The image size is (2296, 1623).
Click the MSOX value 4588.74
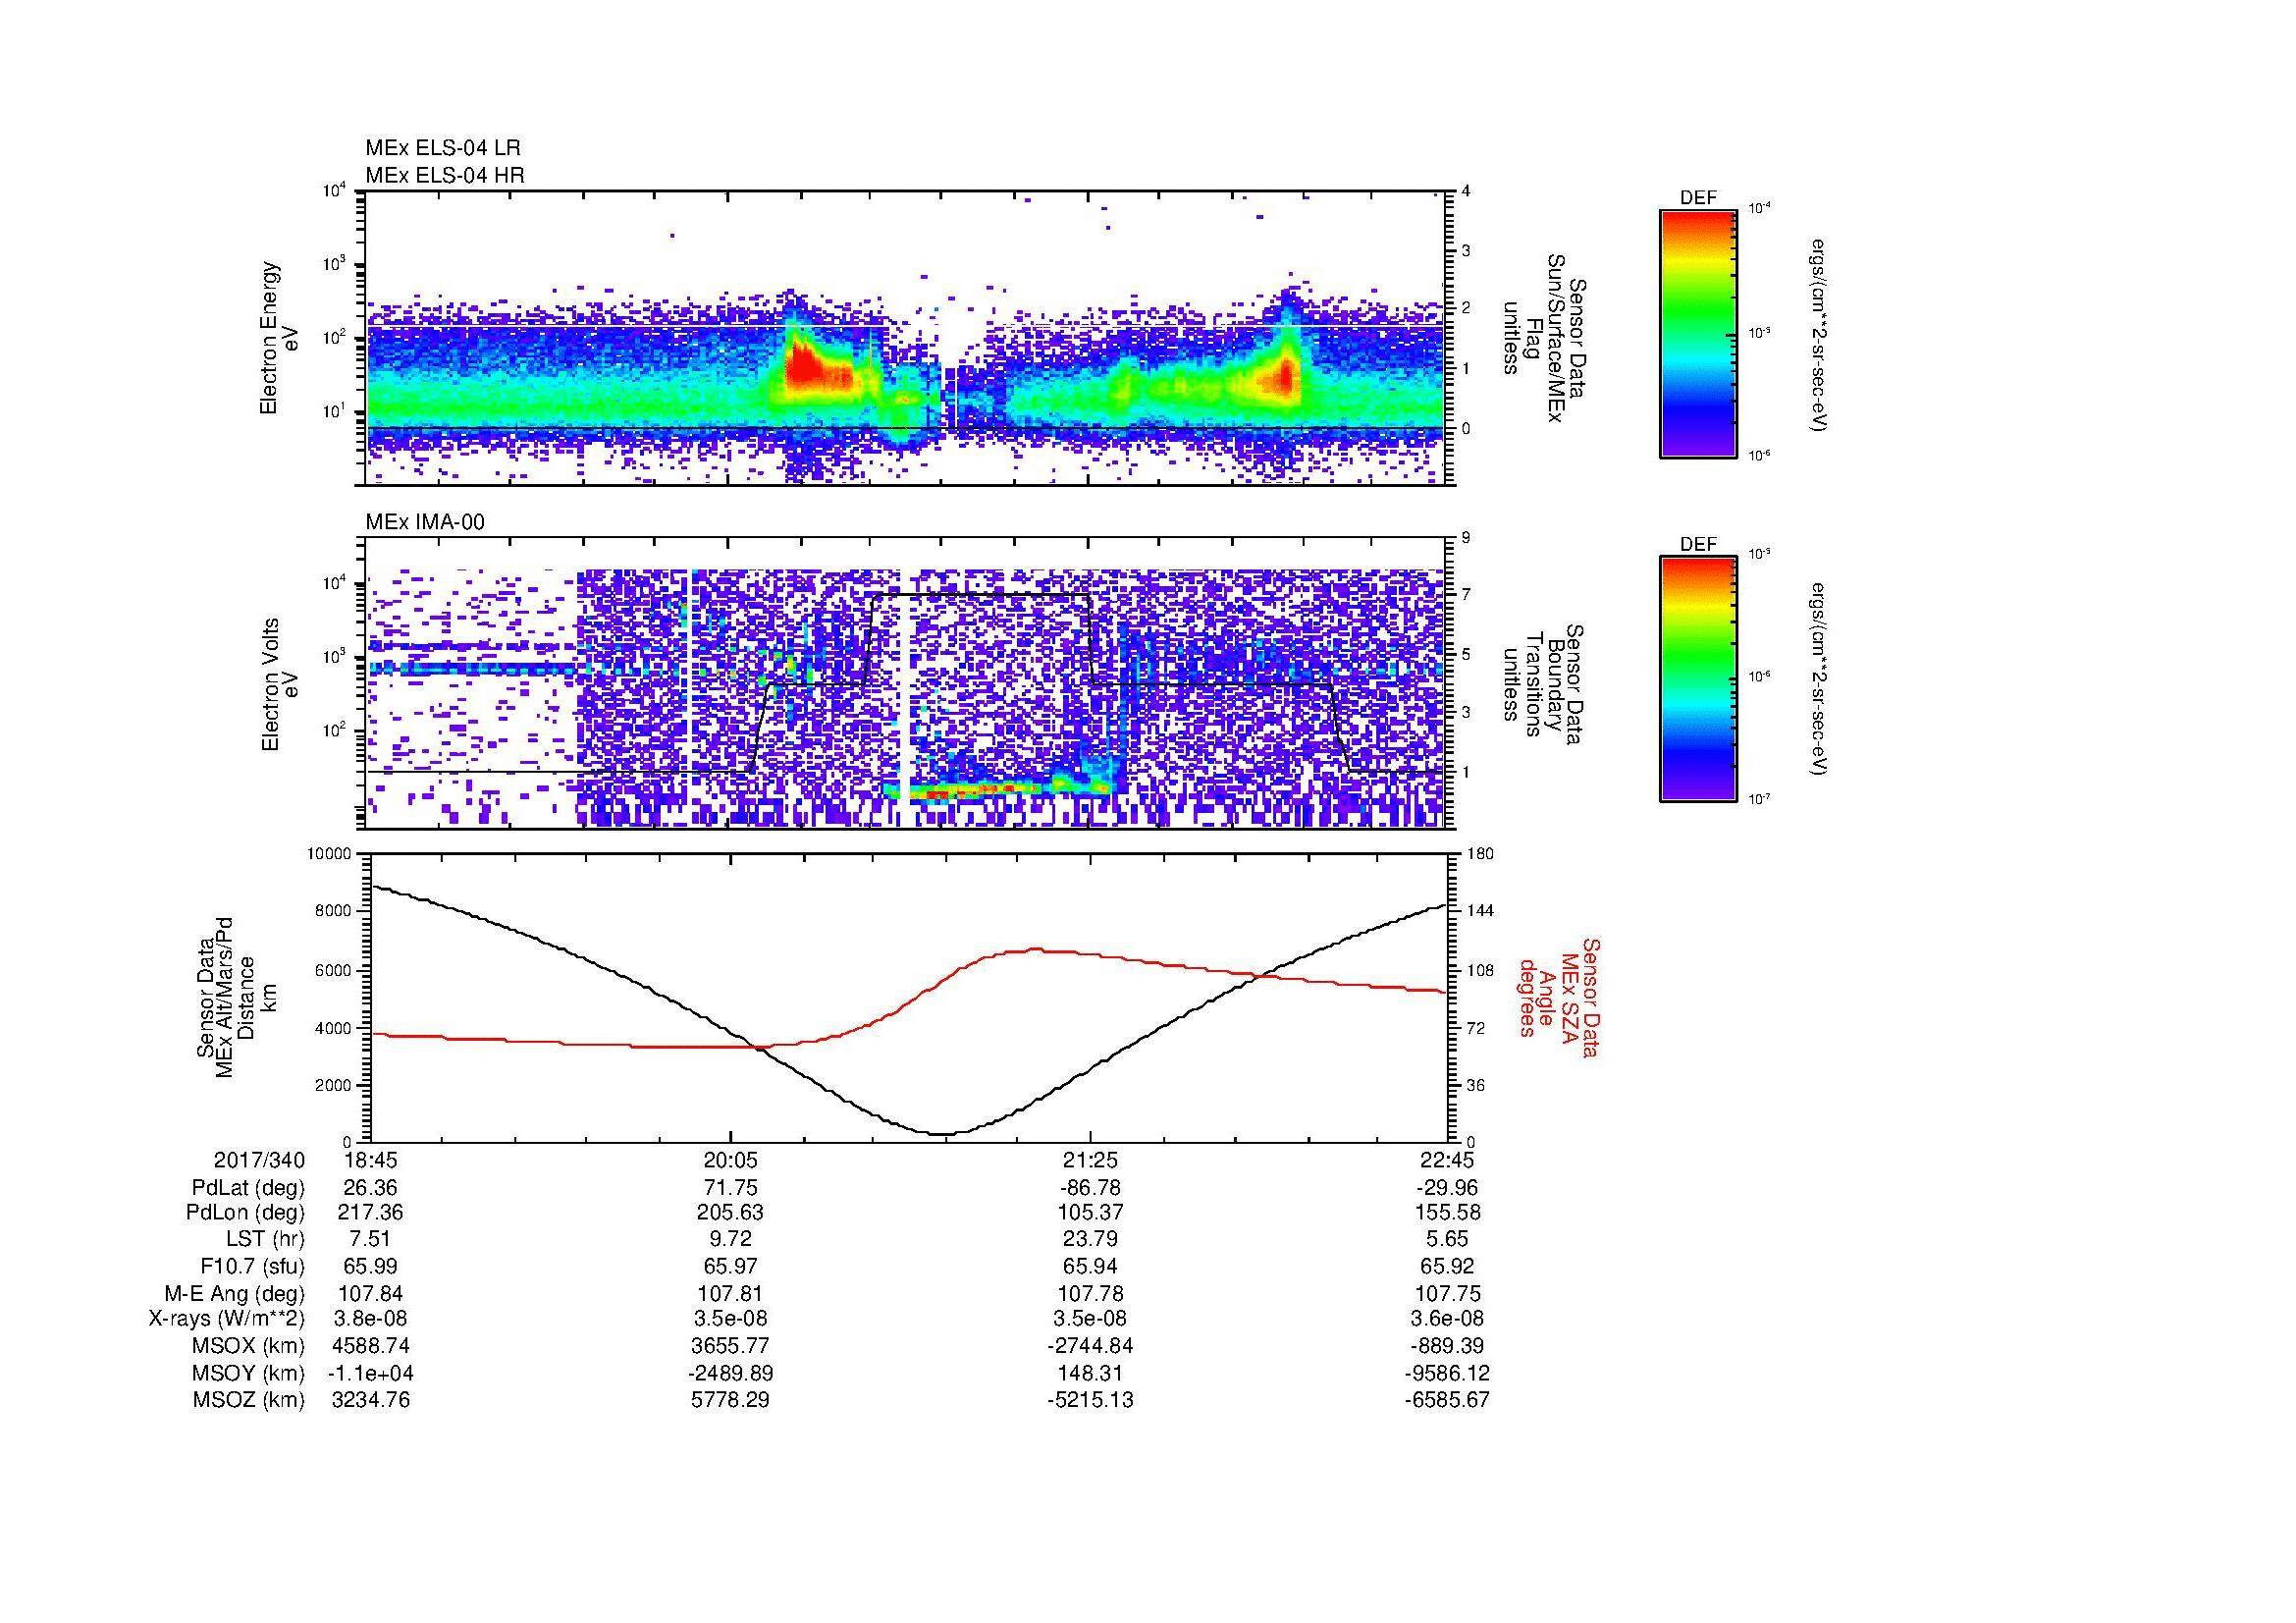pos(371,1346)
